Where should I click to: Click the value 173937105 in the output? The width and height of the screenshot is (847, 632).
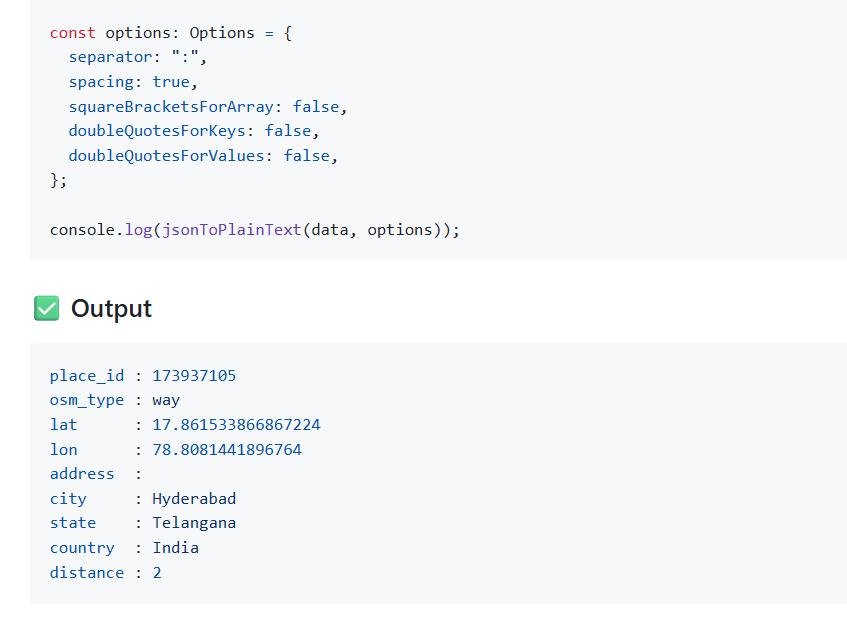pyautogui.click(x=194, y=376)
